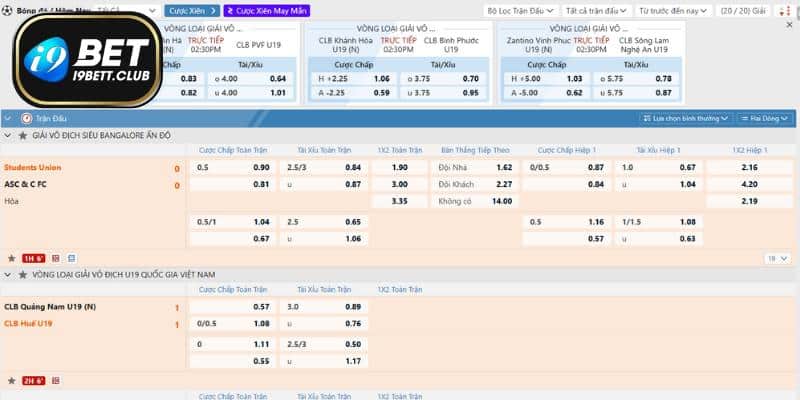Image resolution: width=800 pixels, height=400 pixels.
Task: Open statistics icon for Students Union match
Action: click(56, 259)
